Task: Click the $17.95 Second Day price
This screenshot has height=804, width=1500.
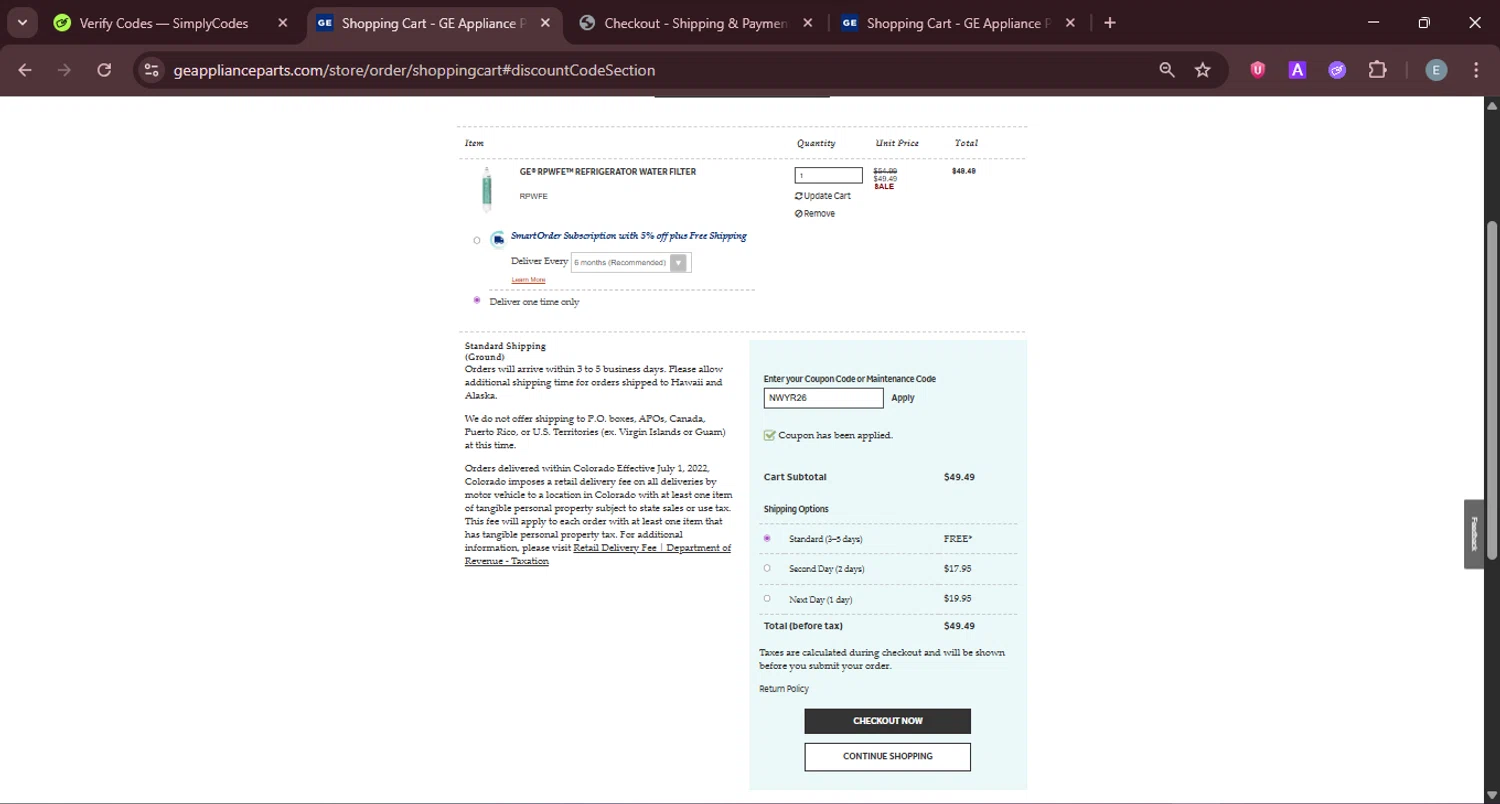Action: coord(957,568)
